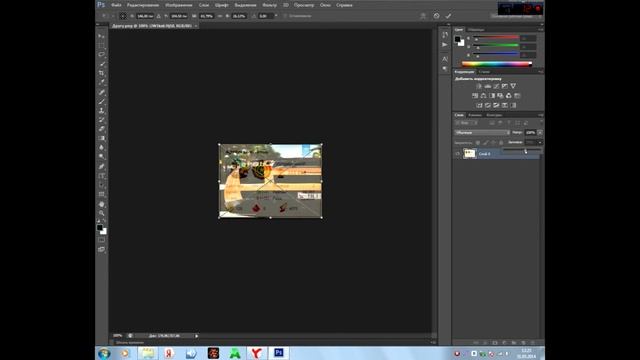Viewport: 640px width, 360px height.
Task: Open the workspace switcher dropdown
Action: pos(517,16)
